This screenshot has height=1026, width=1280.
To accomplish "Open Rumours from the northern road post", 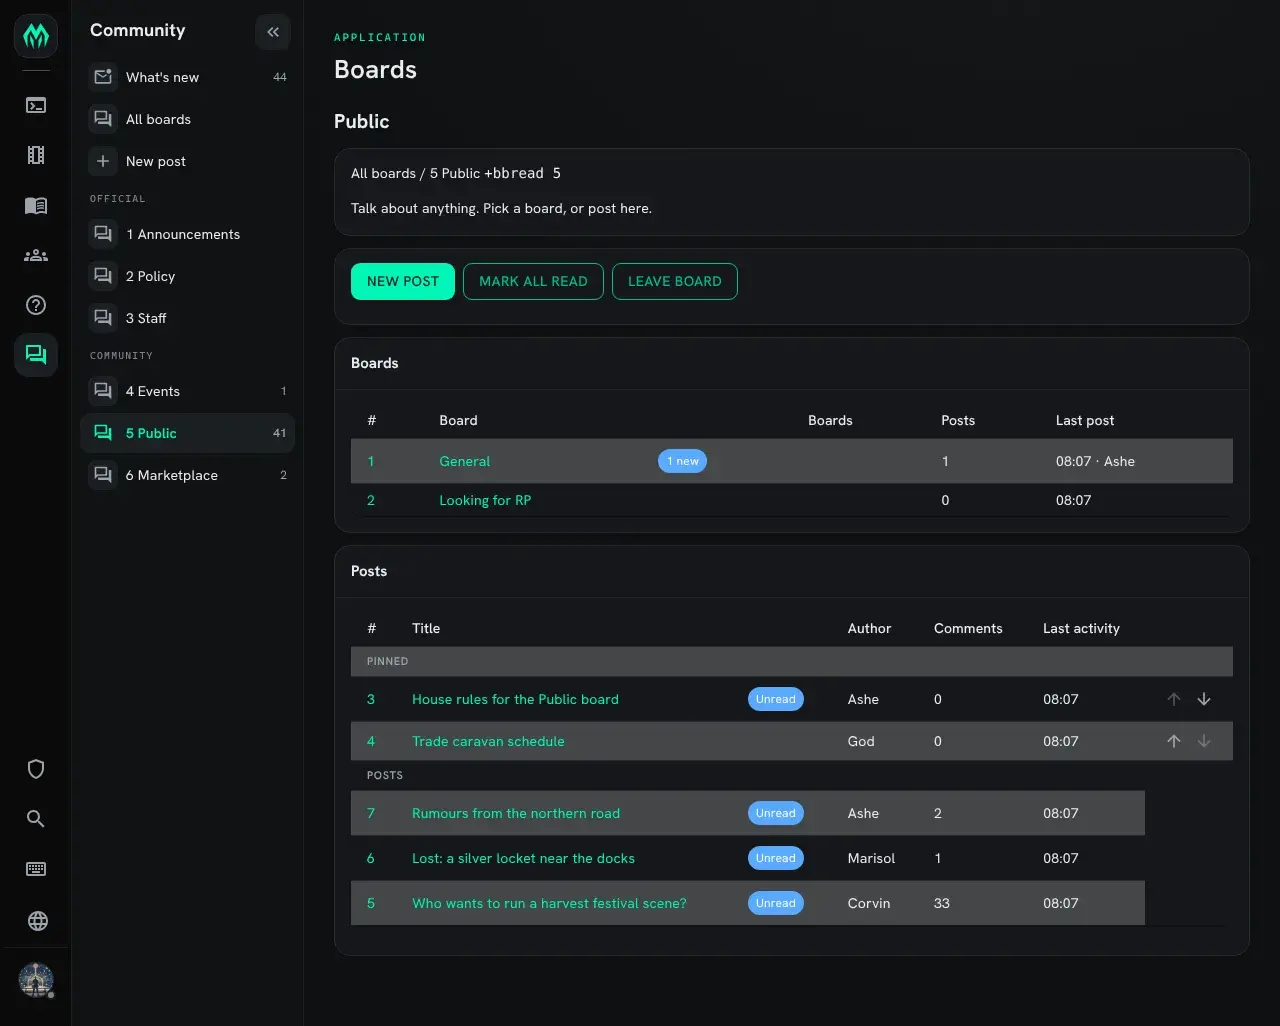I will [516, 813].
